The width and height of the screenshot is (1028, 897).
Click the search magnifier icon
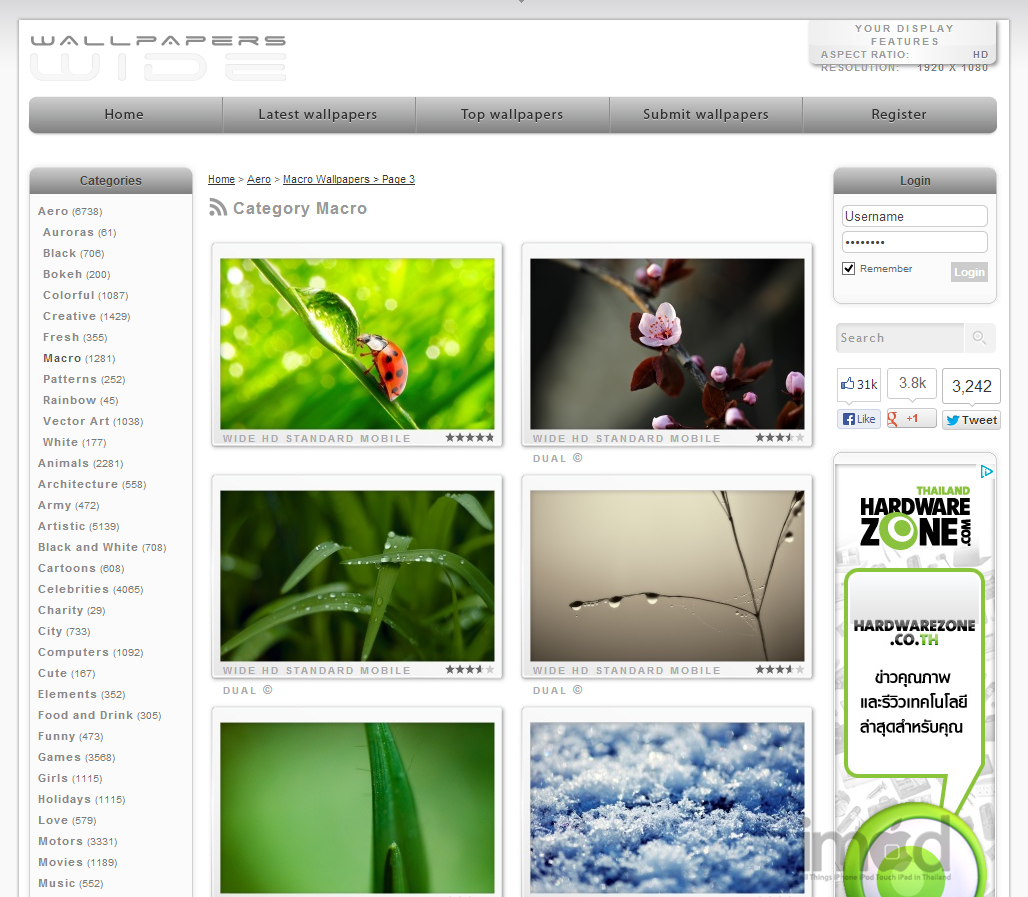979,338
